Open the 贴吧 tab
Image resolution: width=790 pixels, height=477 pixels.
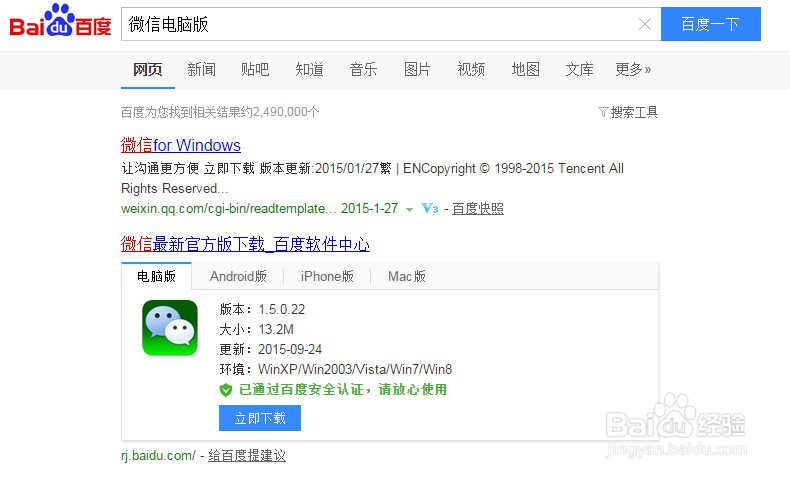(x=255, y=70)
